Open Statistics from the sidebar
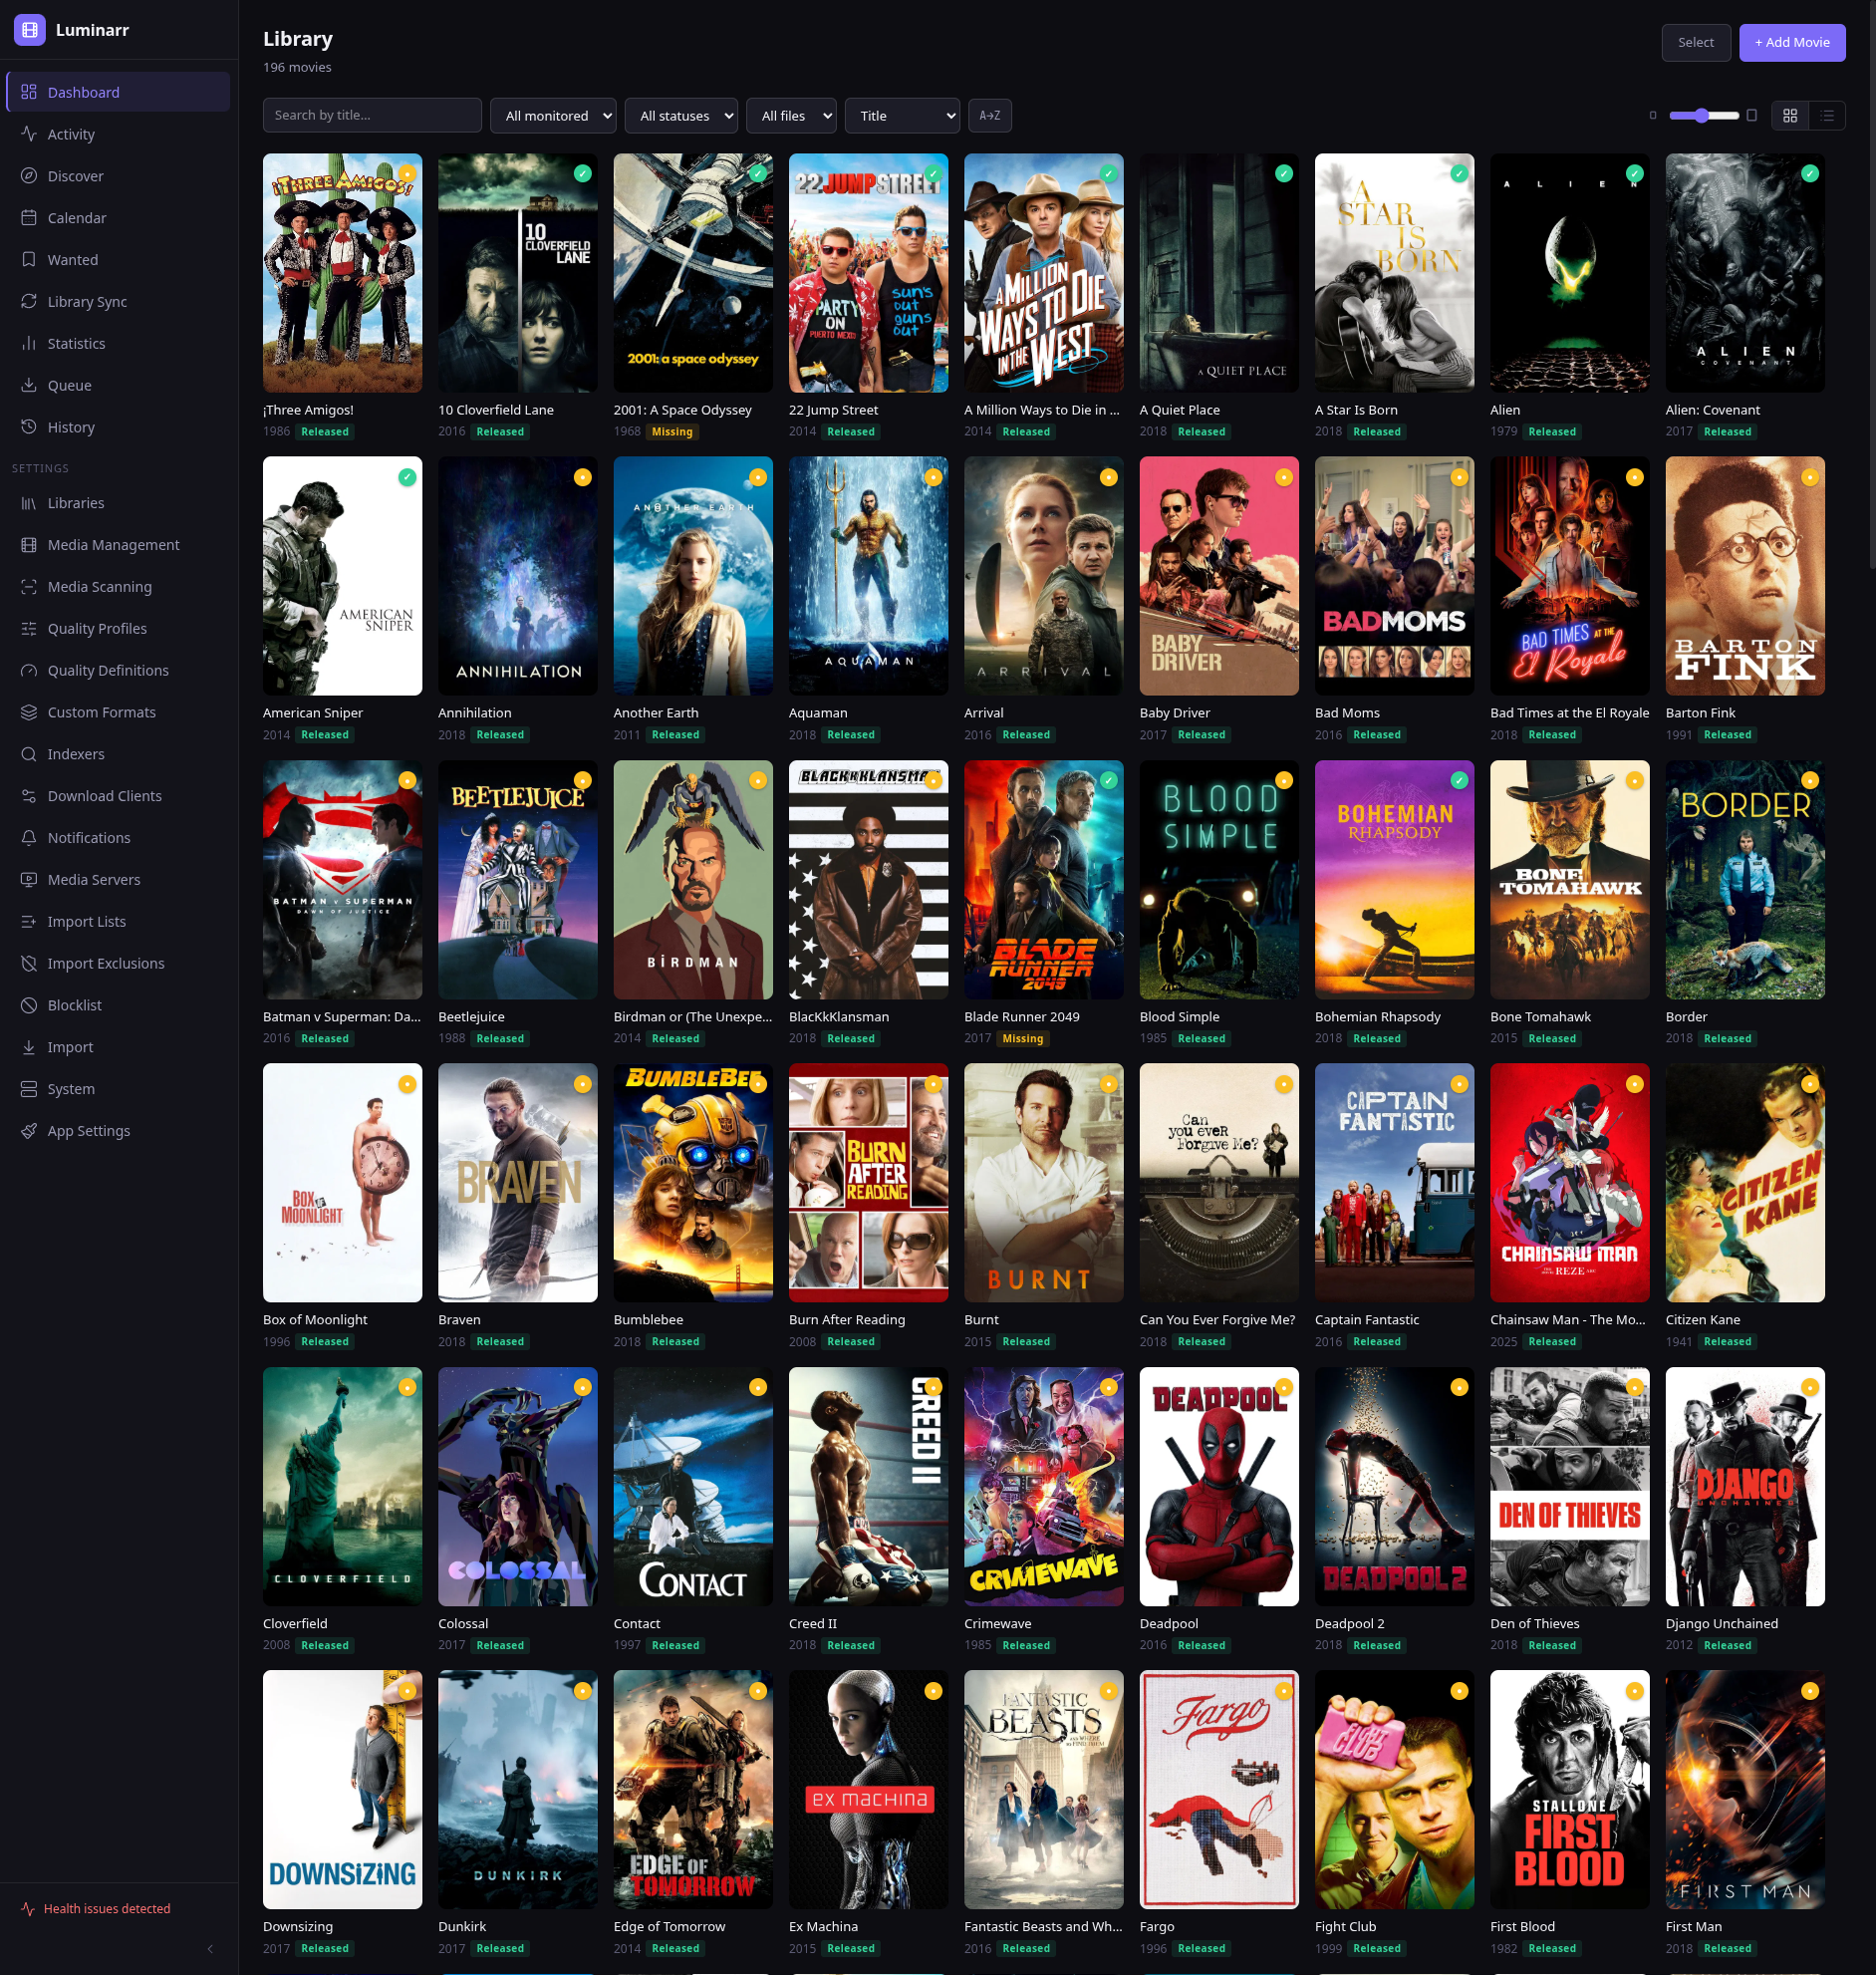Viewport: 1876px width, 1975px height. 75,343
